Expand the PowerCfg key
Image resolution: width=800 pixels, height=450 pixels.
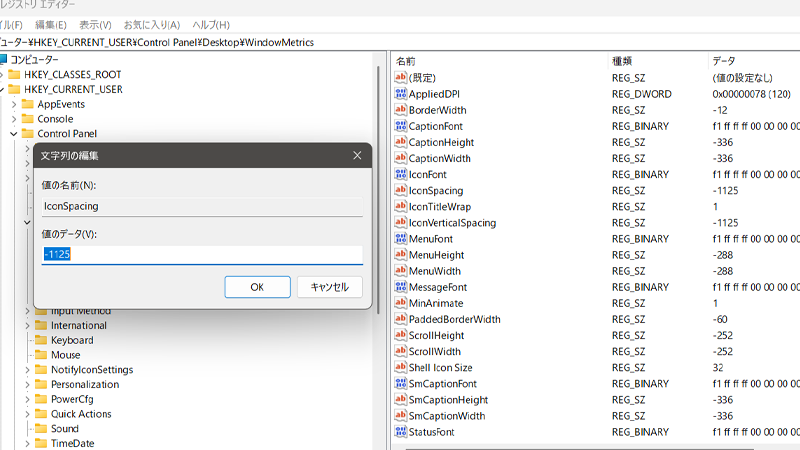(27, 399)
